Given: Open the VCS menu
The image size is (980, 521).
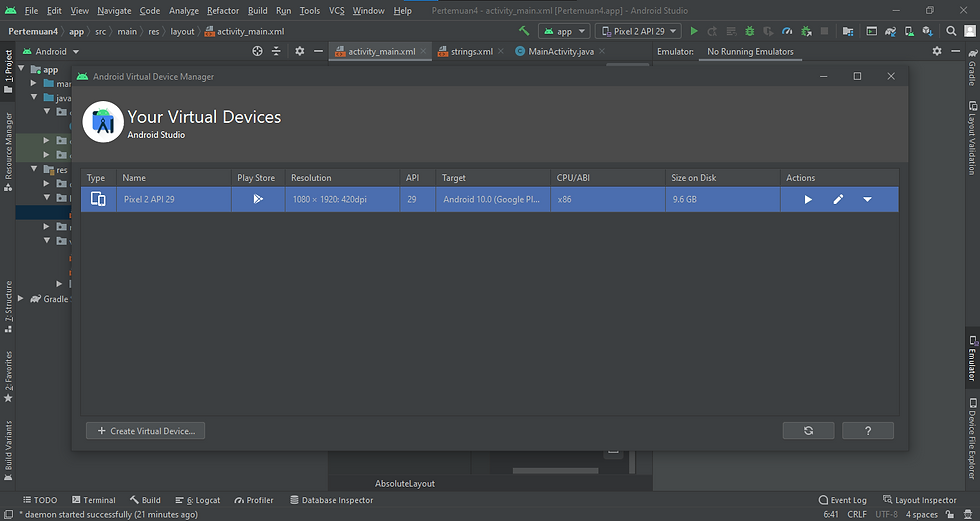Looking at the screenshot, I should coord(336,11).
